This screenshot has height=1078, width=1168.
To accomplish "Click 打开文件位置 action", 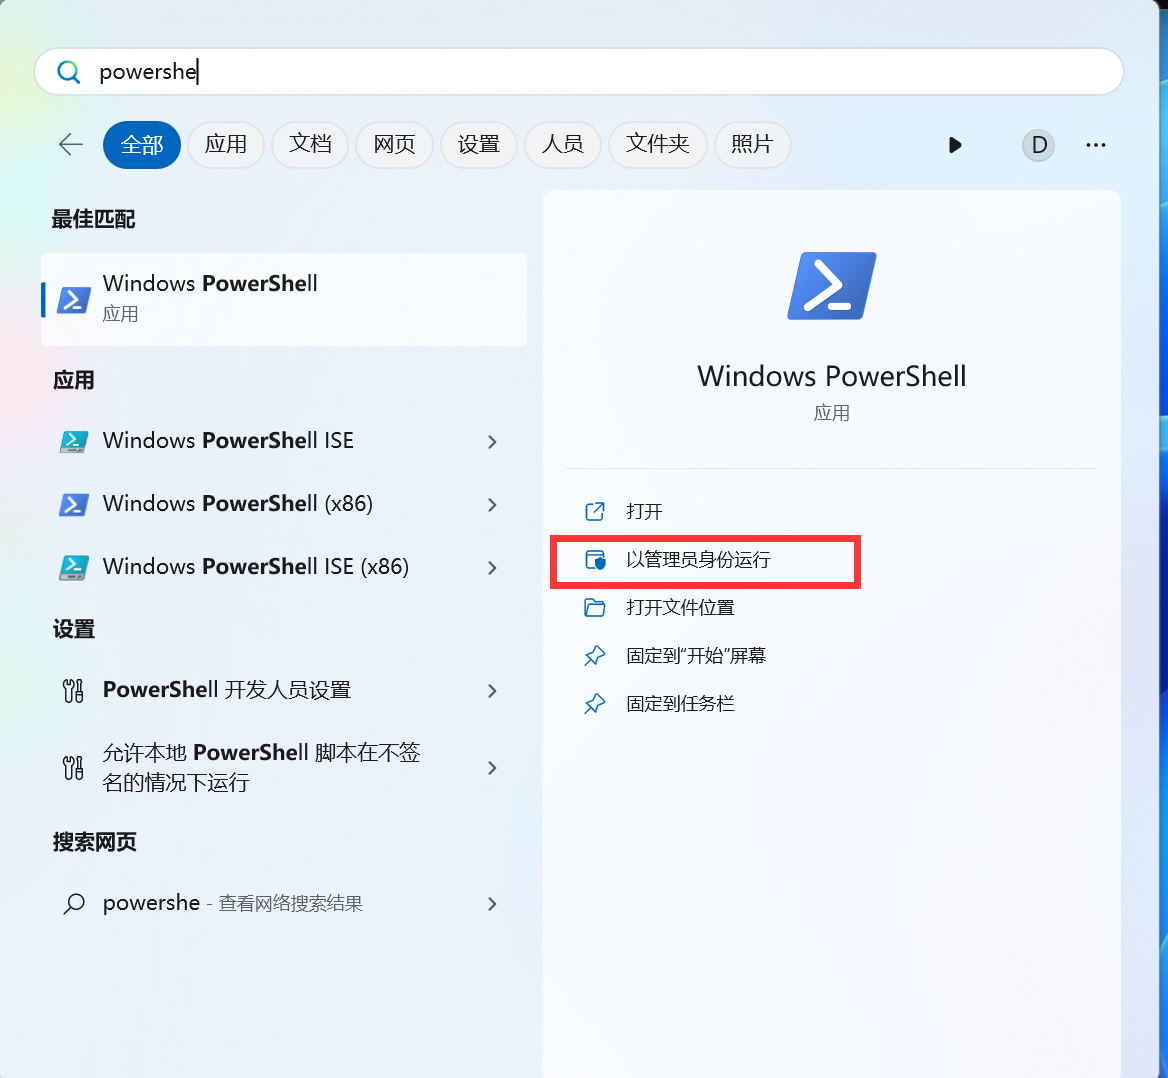I will (680, 608).
